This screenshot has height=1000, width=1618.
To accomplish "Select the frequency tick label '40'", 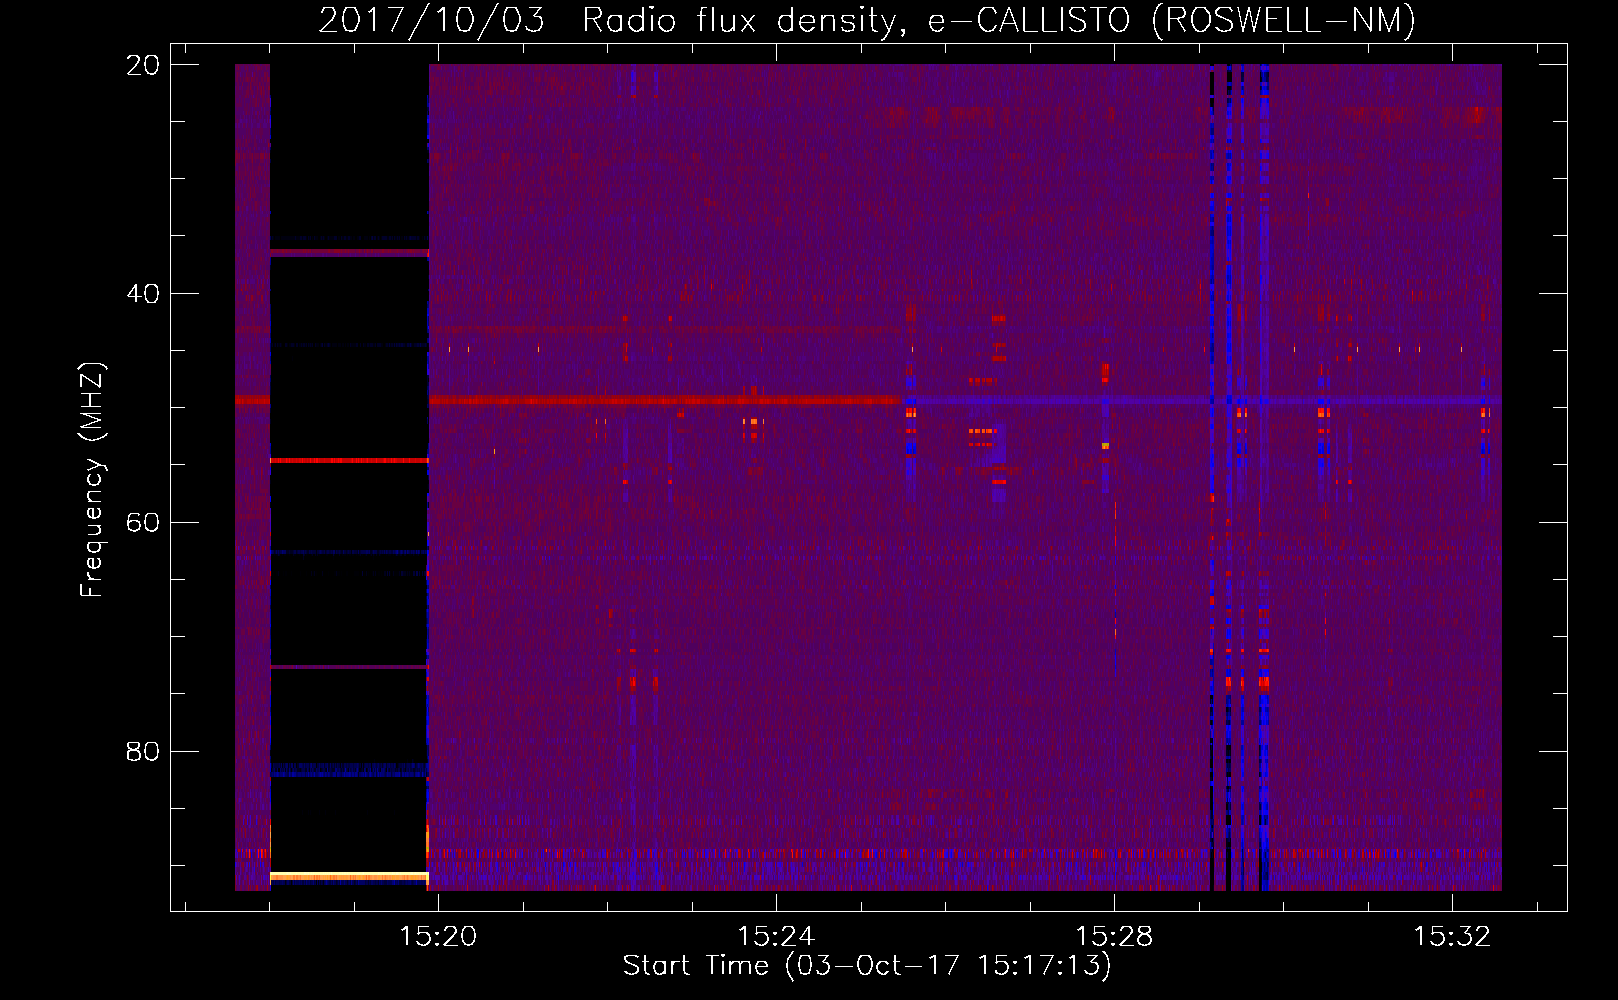I will pyautogui.click(x=143, y=294).
